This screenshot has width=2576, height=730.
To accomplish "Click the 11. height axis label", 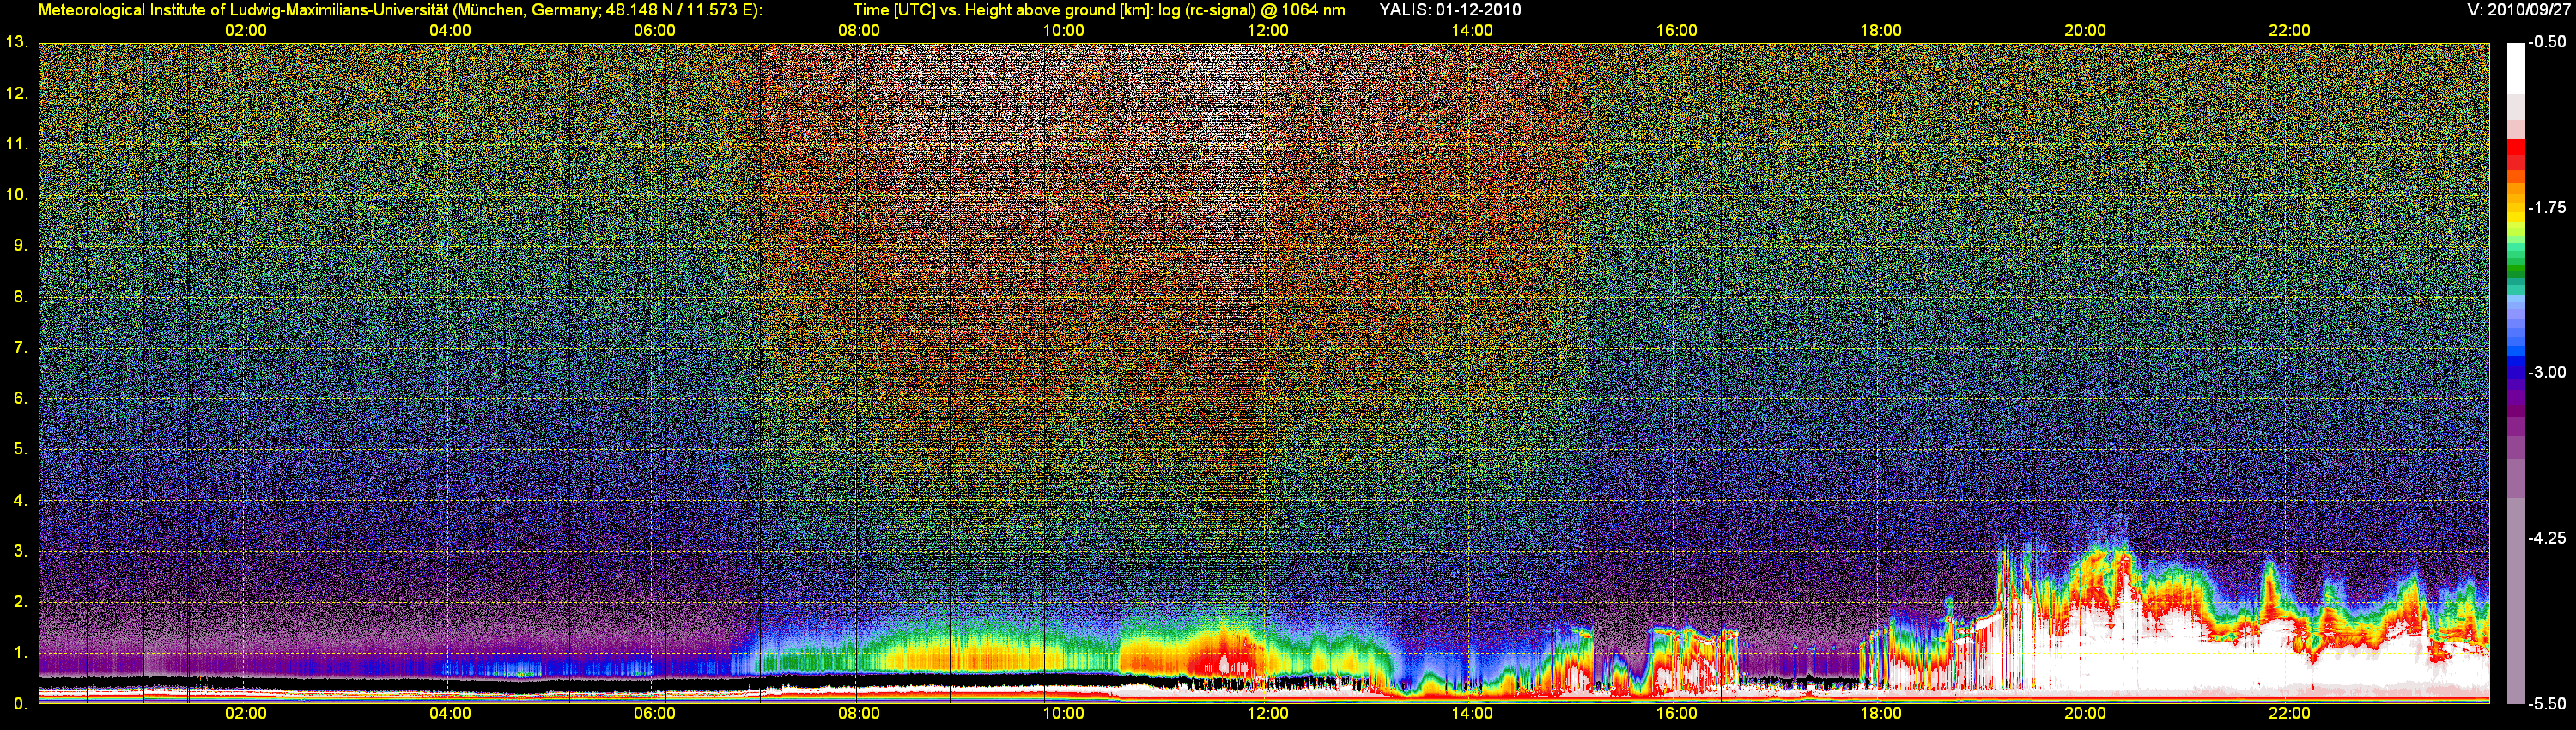I will pos(16,145).
